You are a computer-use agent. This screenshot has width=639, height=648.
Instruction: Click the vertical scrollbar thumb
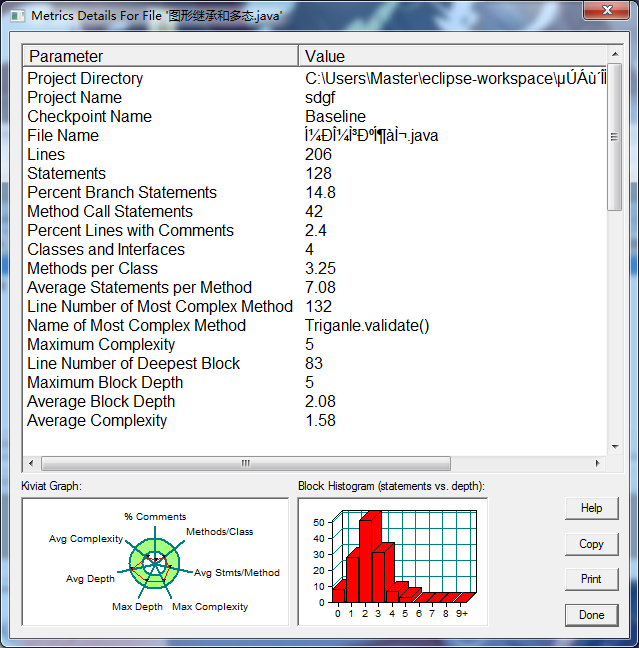(x=615, y=137)
